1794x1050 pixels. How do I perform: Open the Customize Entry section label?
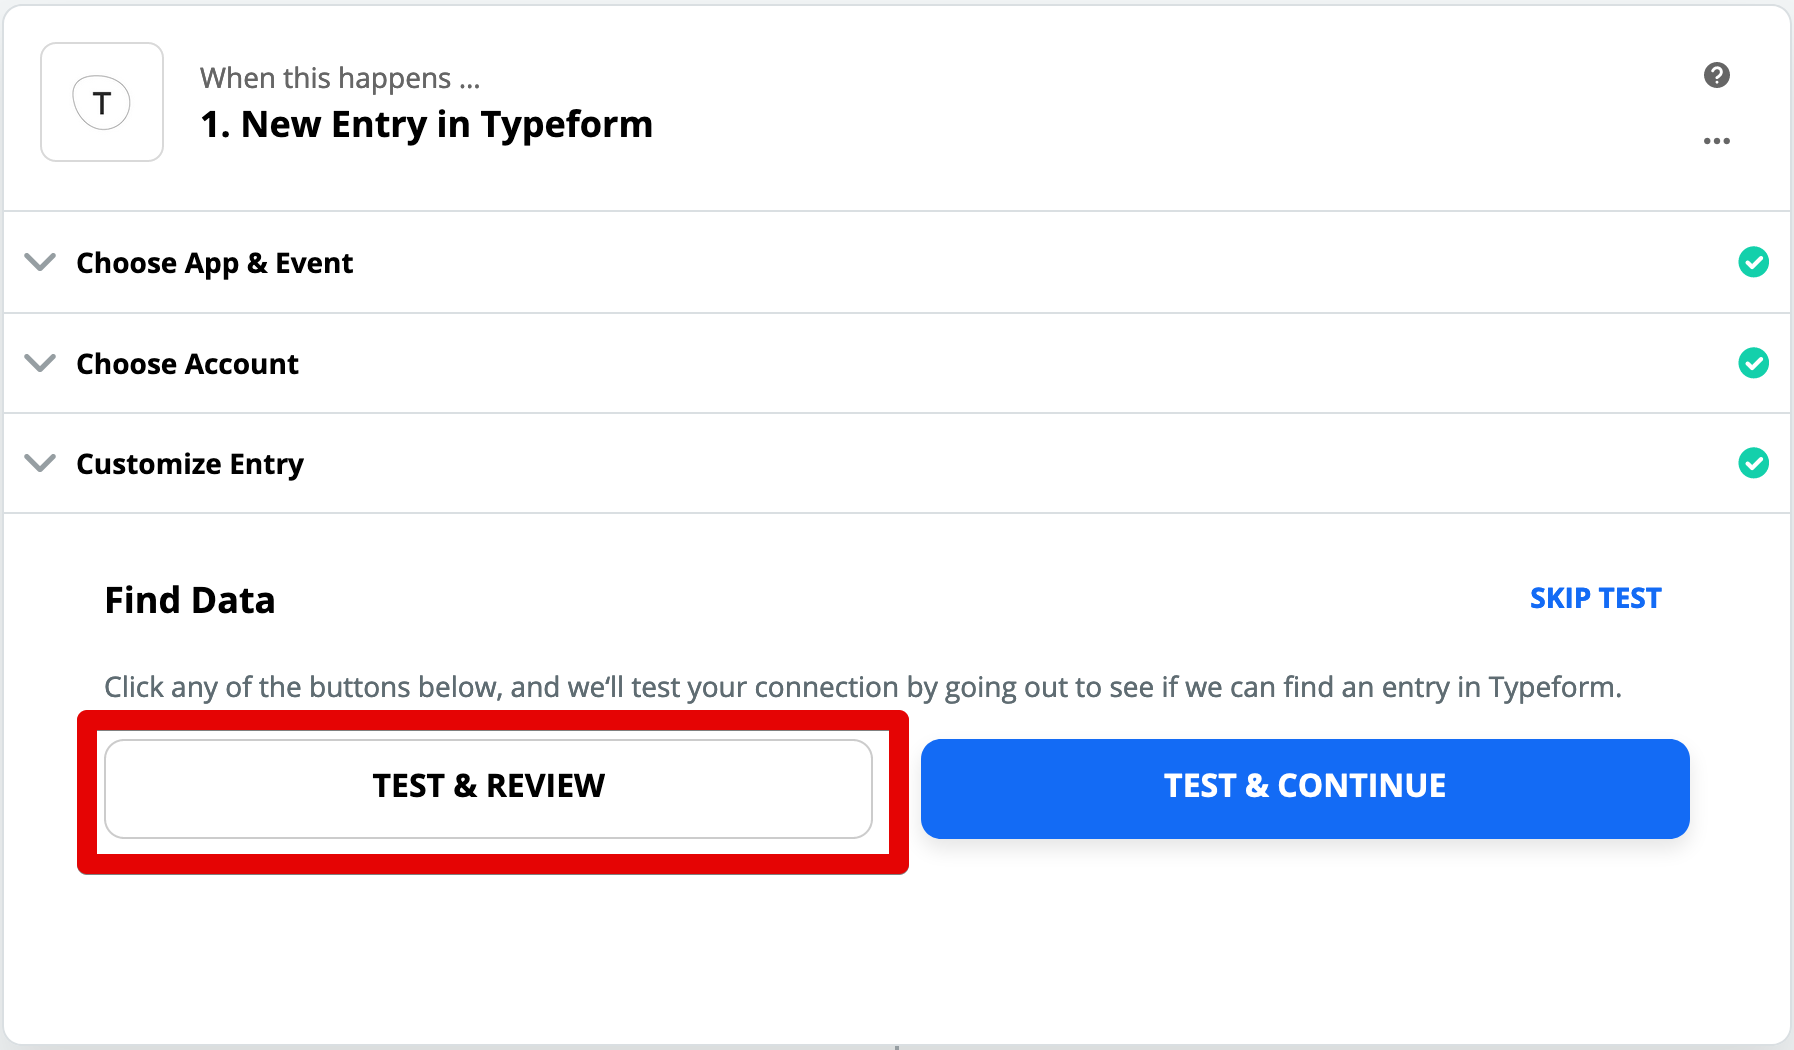[190, 464]
